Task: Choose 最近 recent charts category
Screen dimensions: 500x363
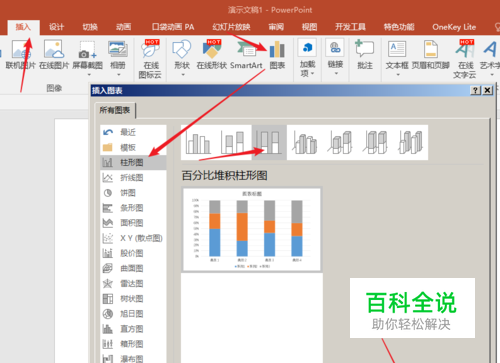Action: pos(133,132)
